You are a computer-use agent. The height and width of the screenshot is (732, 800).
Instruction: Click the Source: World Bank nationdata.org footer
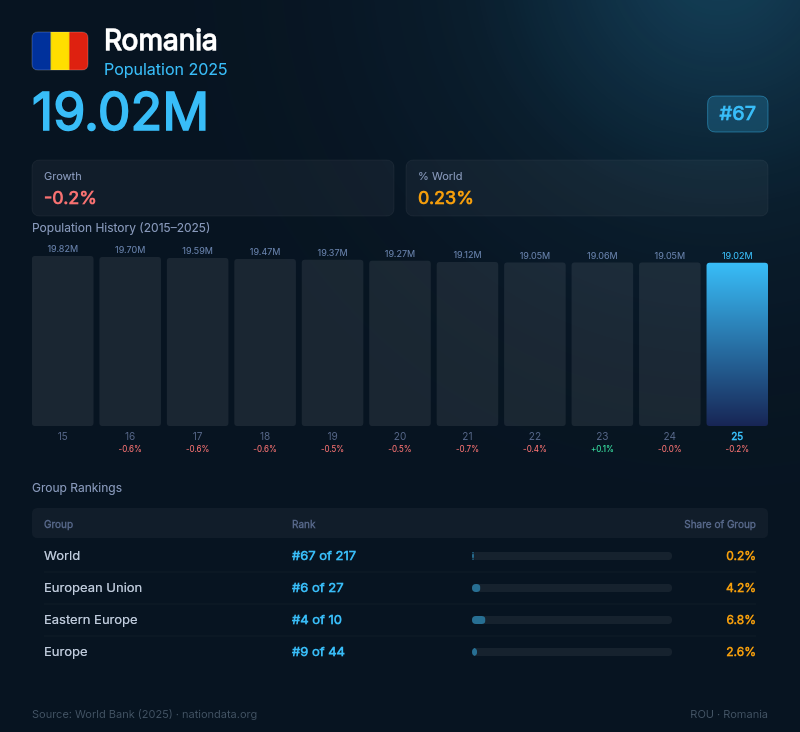(144, 714)
